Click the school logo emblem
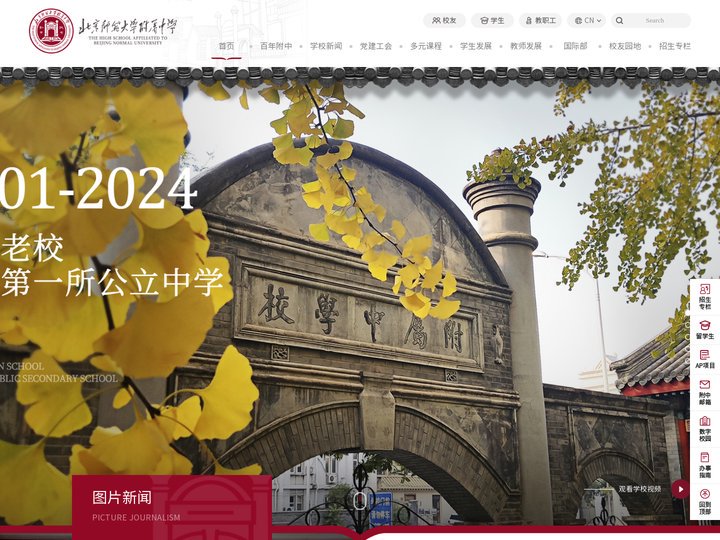The height and width of the screenshot is (540, 720). [x=51, y=31]
